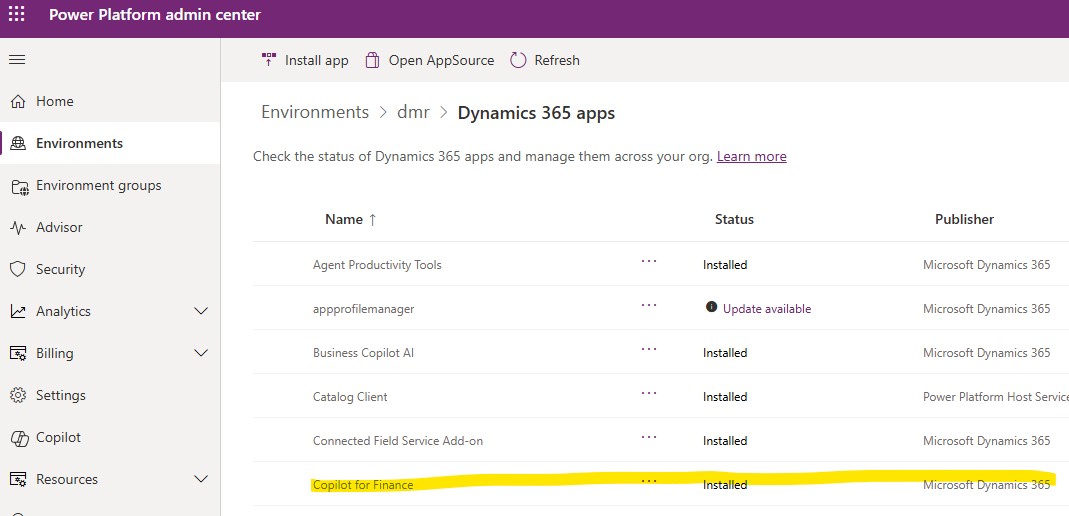Click the Open AppSource bag icon
This screenshot has height=516, width=1069.
point(372,60)
